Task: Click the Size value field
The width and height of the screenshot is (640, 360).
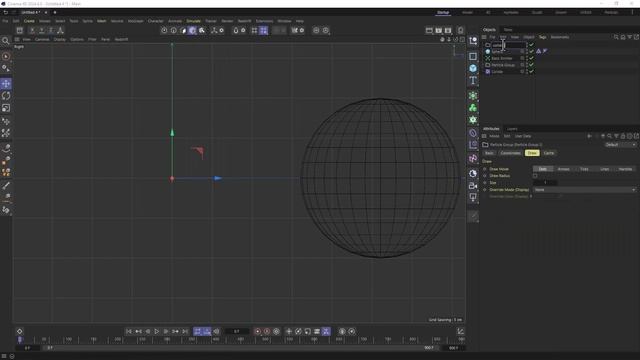Action: 545,183
